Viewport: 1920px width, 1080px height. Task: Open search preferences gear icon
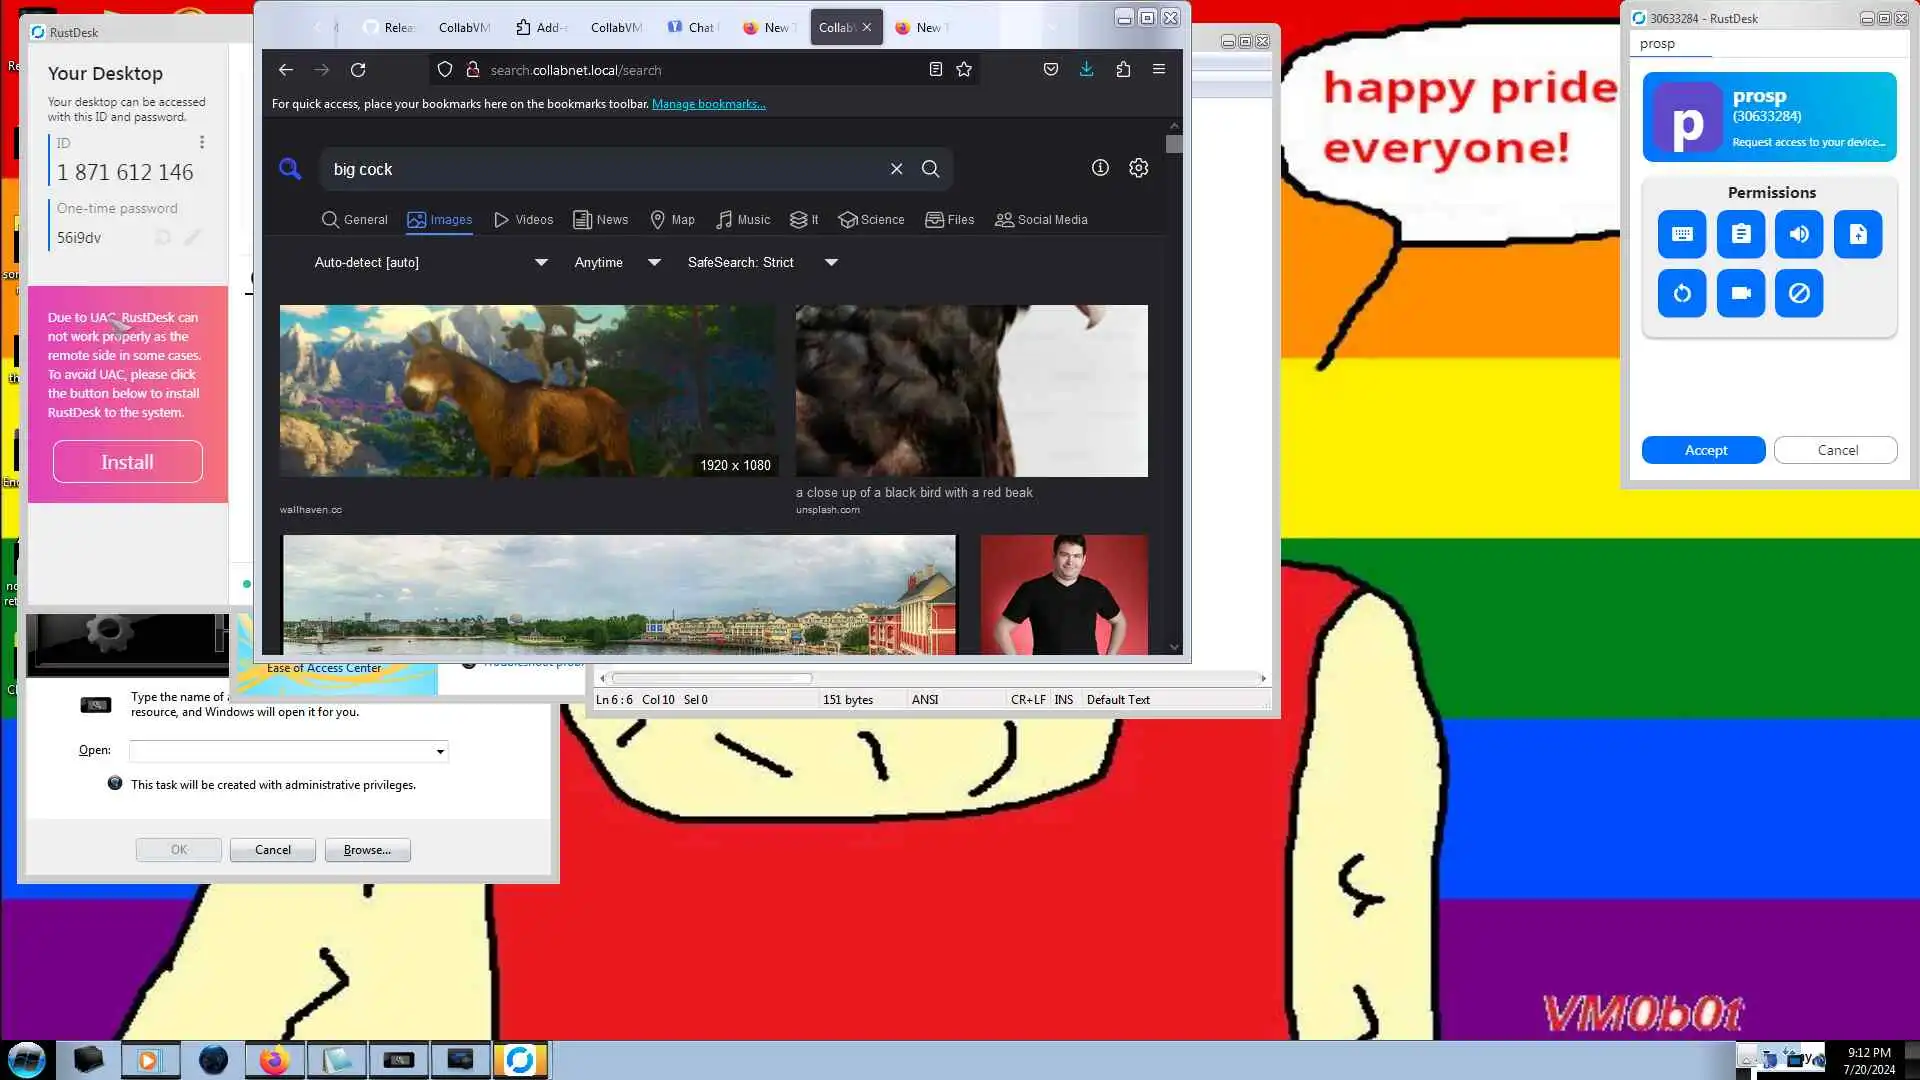[x=1138, y=168]
